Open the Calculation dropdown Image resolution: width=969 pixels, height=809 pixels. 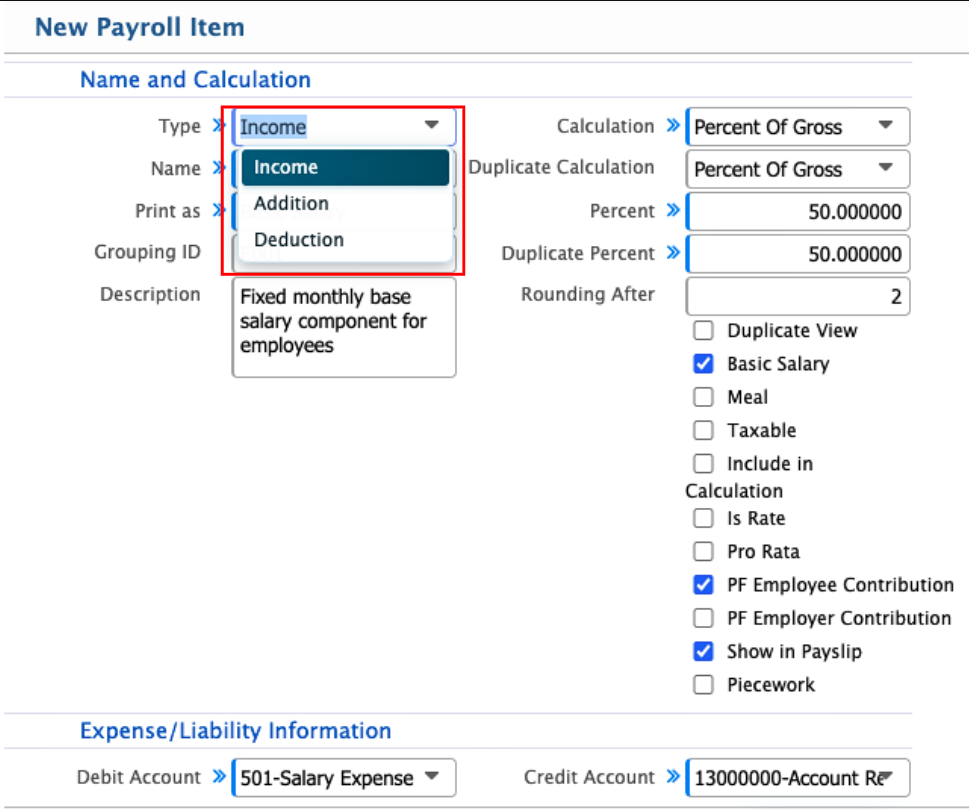(x=797, y=127)
